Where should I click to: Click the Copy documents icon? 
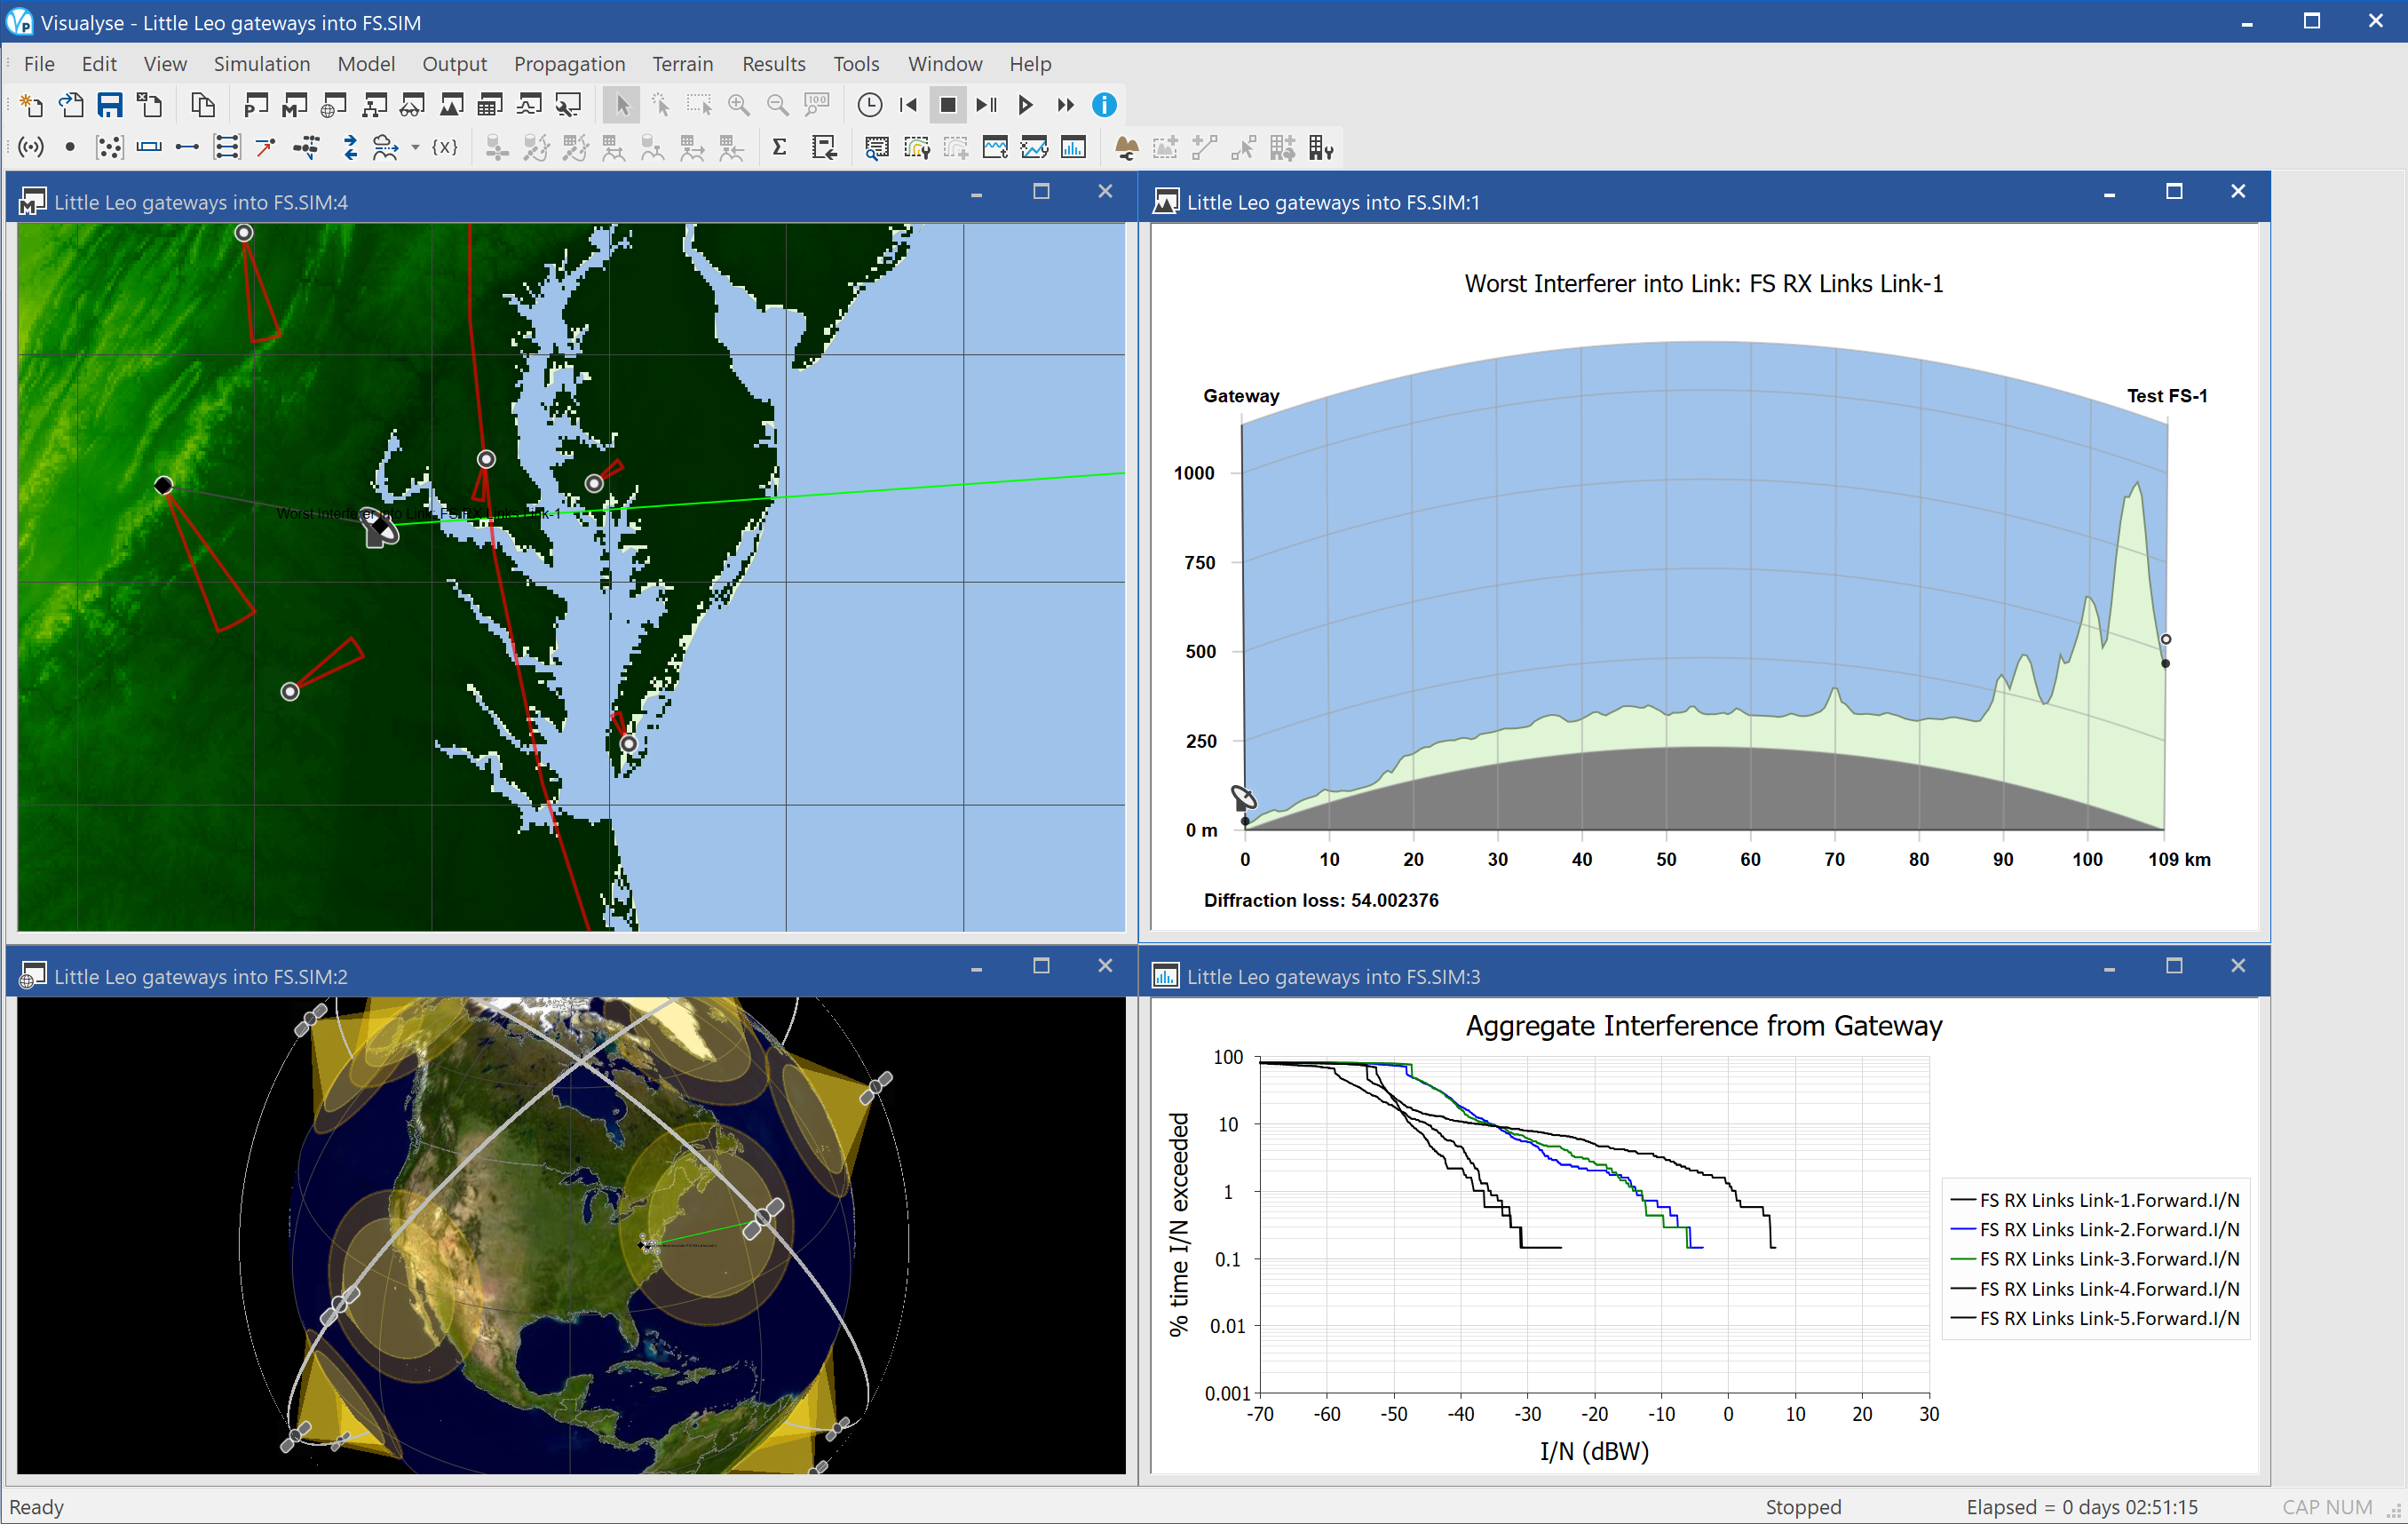click(203, 105)
